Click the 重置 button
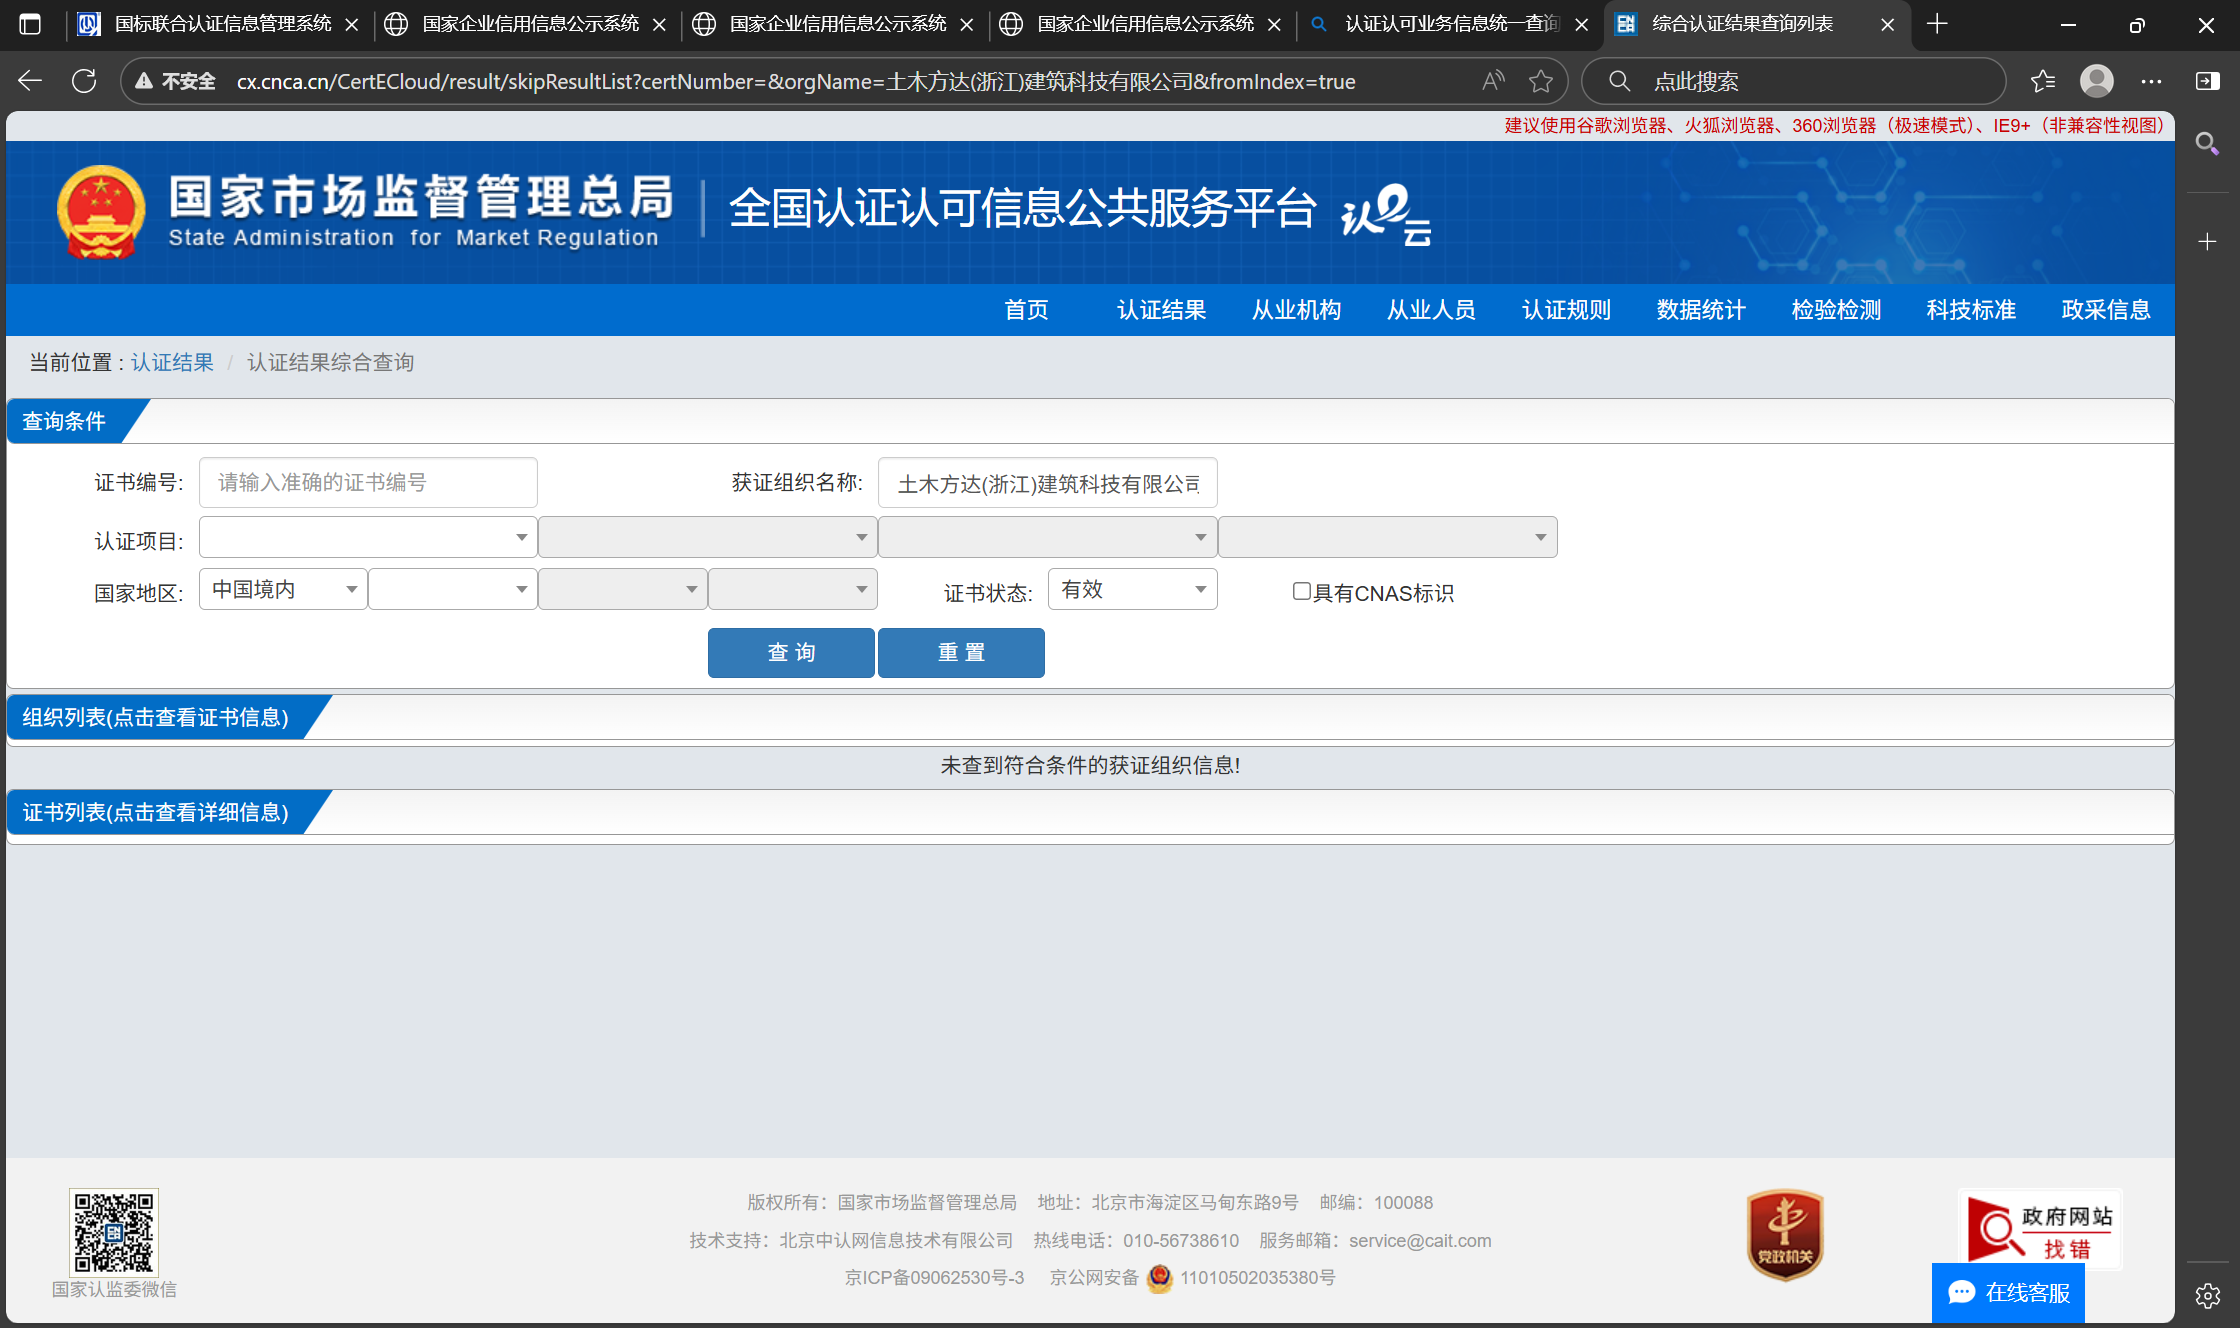The image size is (2240, 1328). (961, 653)
